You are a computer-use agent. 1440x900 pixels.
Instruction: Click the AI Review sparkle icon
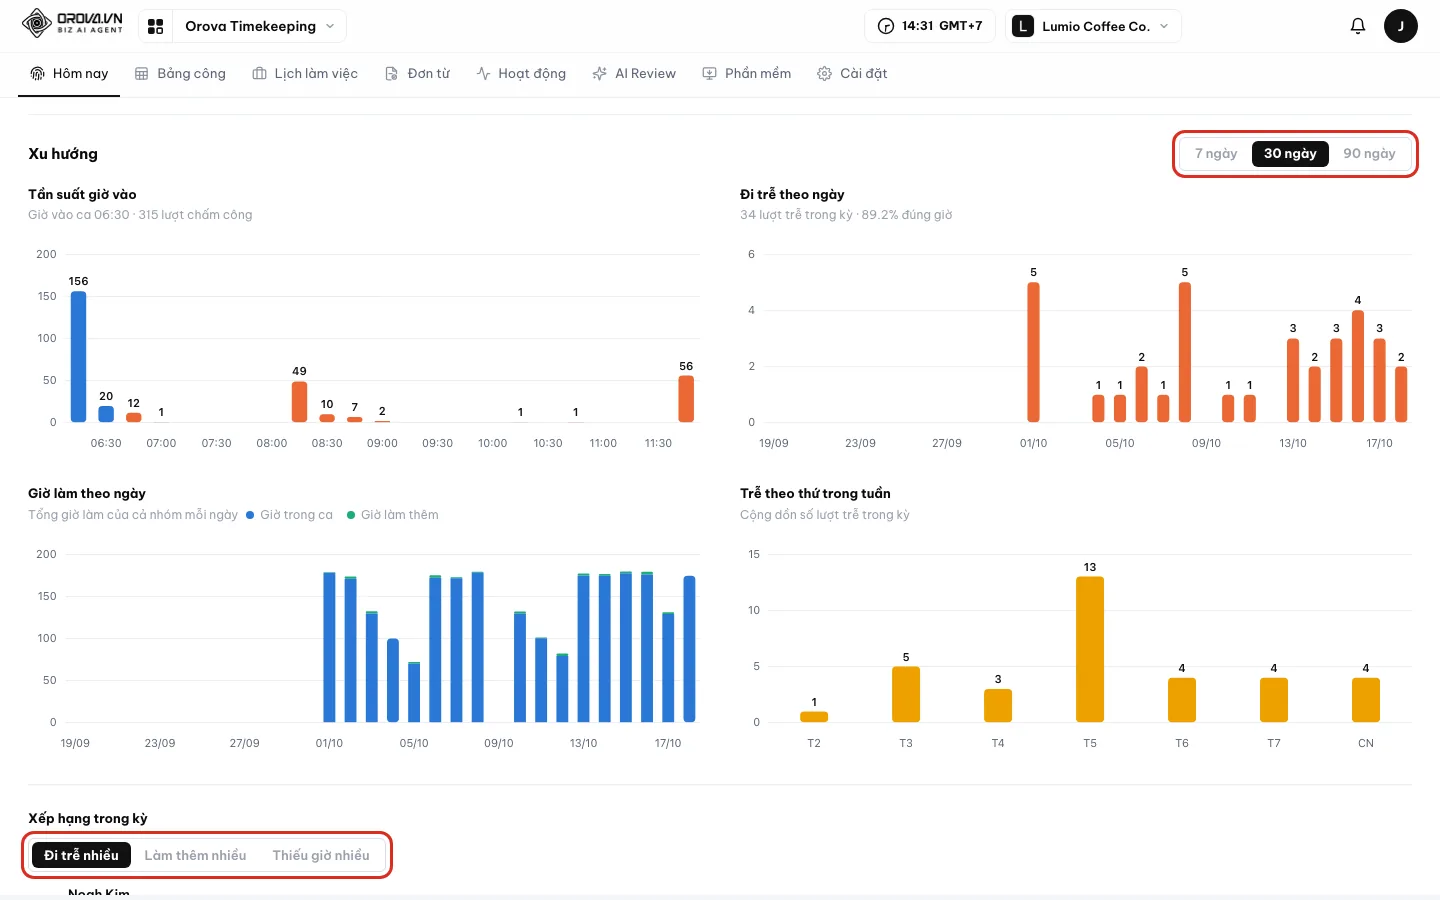click(x=599, y=73)
